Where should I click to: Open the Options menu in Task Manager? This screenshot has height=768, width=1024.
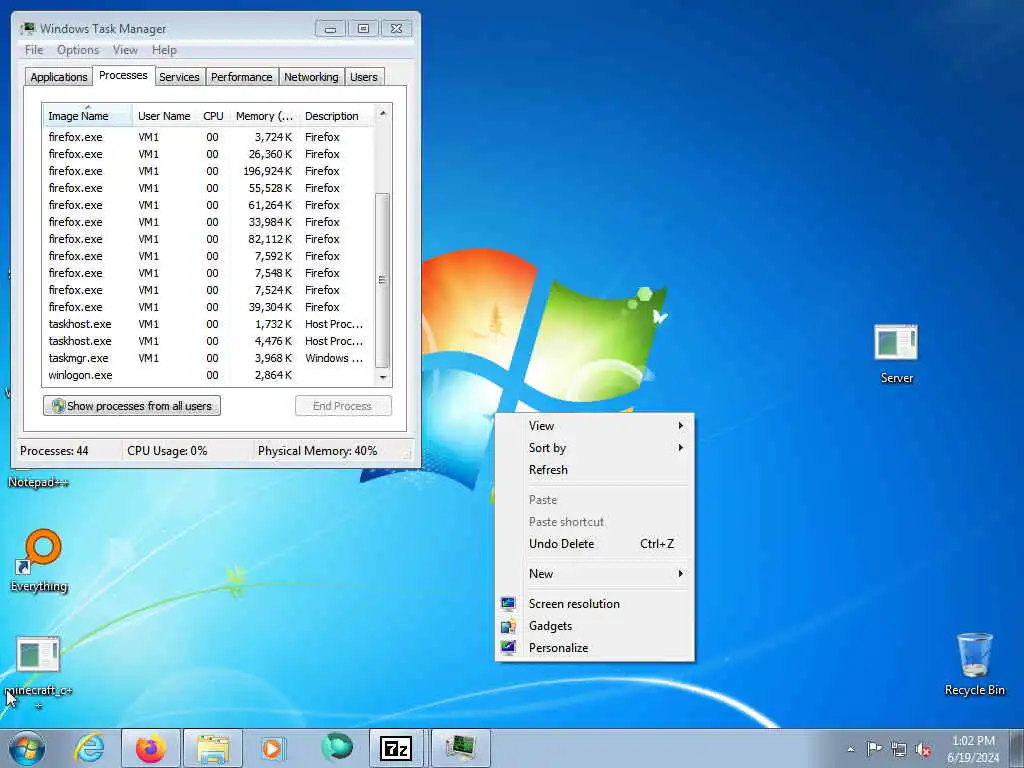click(78, 50)
